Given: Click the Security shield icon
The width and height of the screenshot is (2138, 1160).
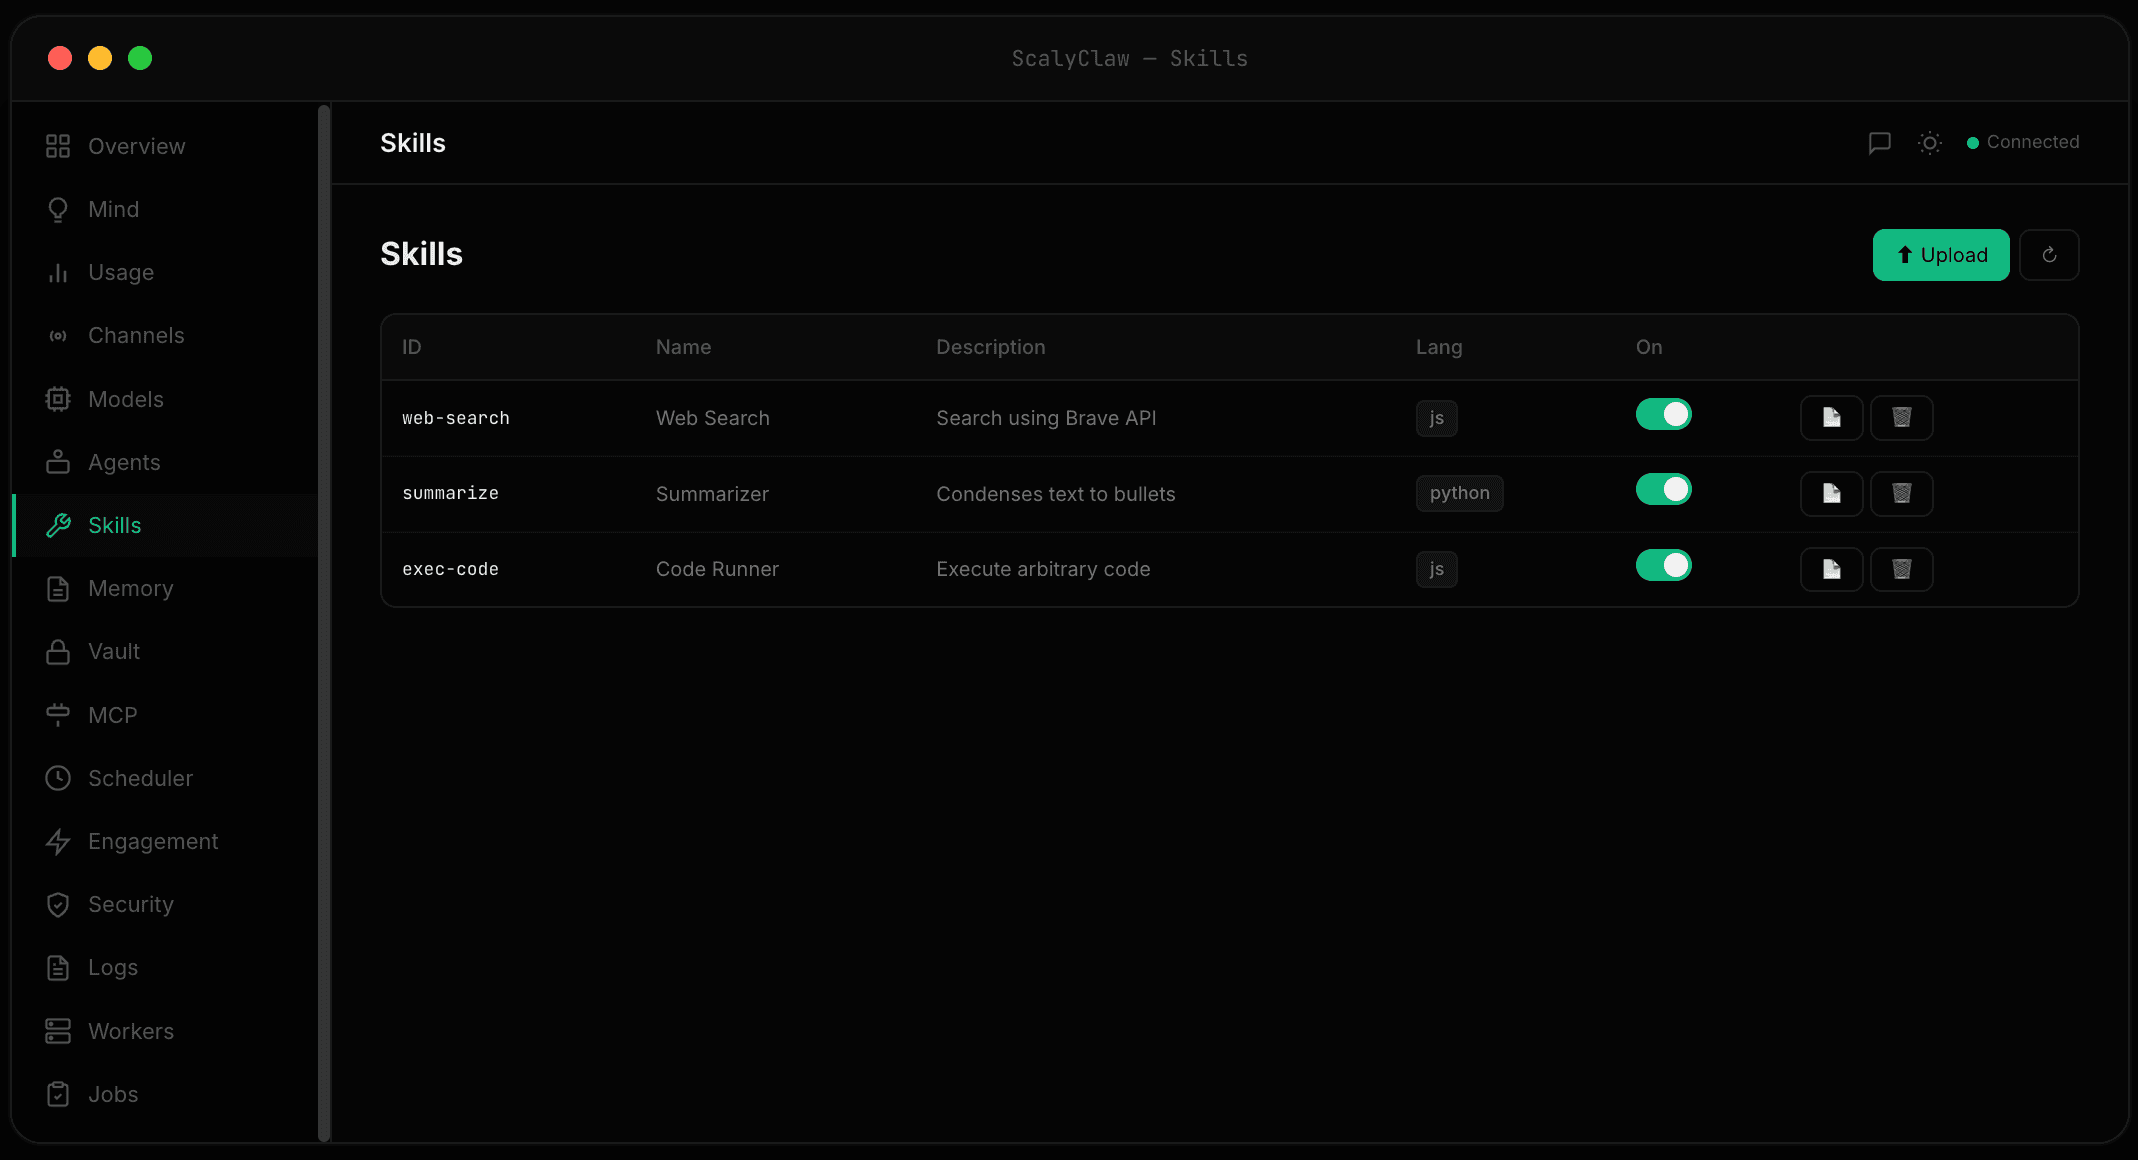Looking at the screenshot, I should 58,904.
